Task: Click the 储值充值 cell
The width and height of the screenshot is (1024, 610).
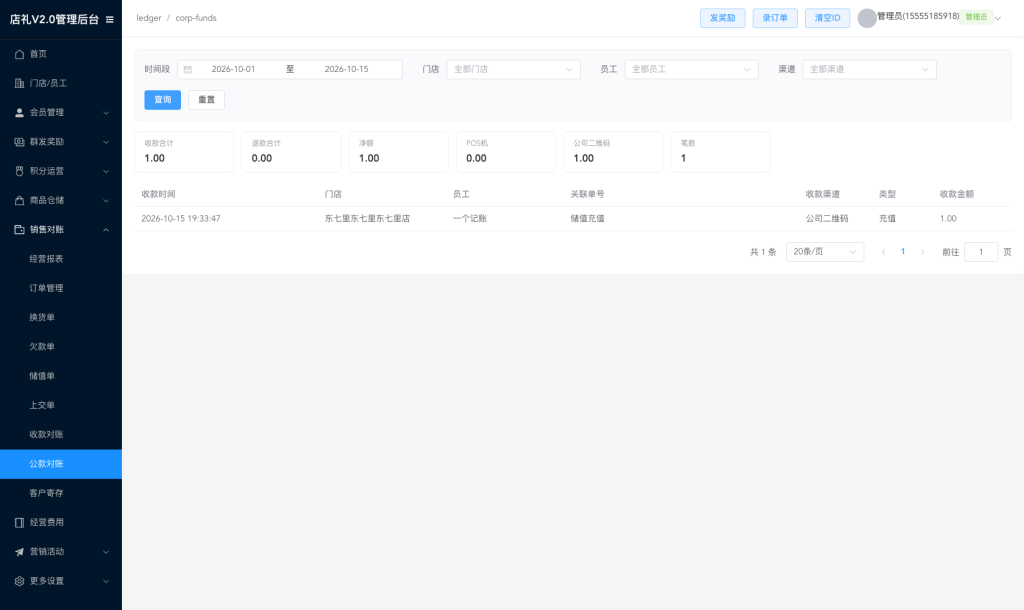Action: point(587,219)
